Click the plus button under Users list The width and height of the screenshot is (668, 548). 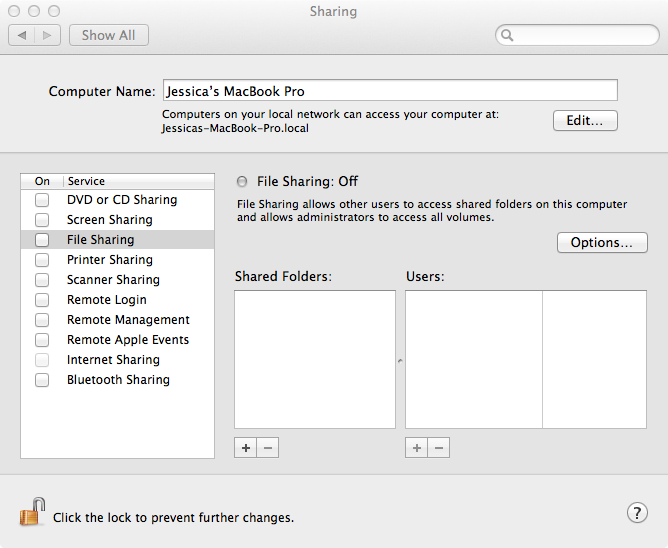click(x=417, y=448)
